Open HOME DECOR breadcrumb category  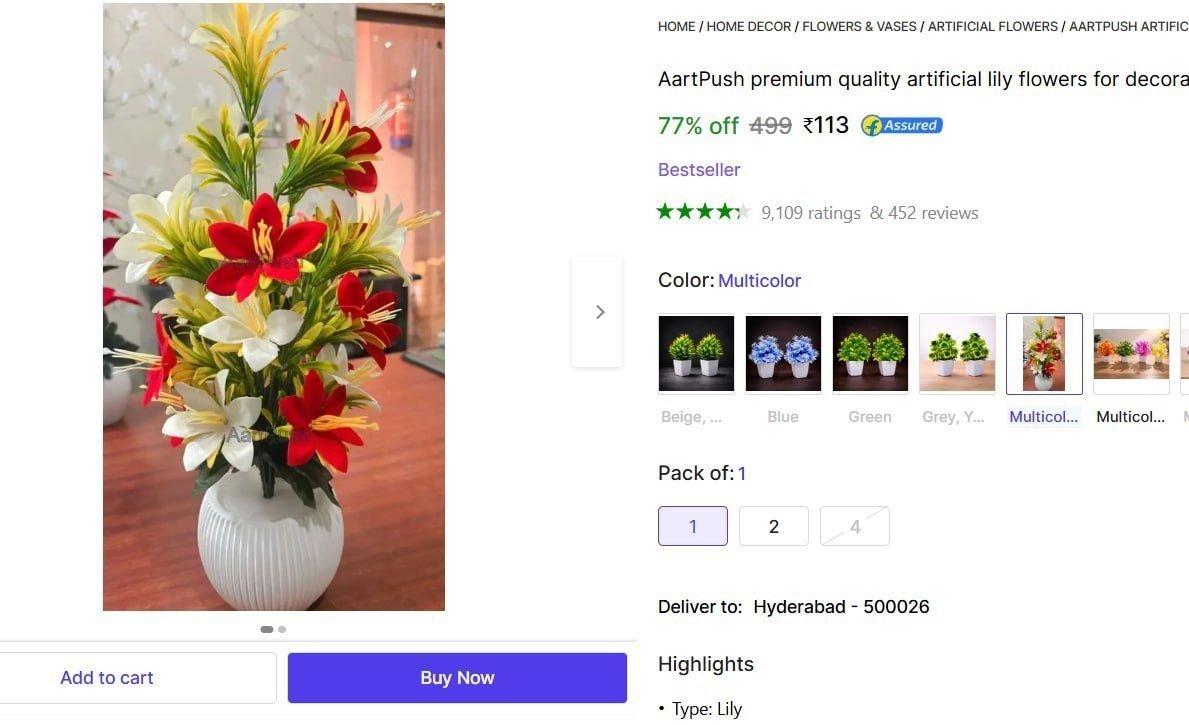point(749,27)
